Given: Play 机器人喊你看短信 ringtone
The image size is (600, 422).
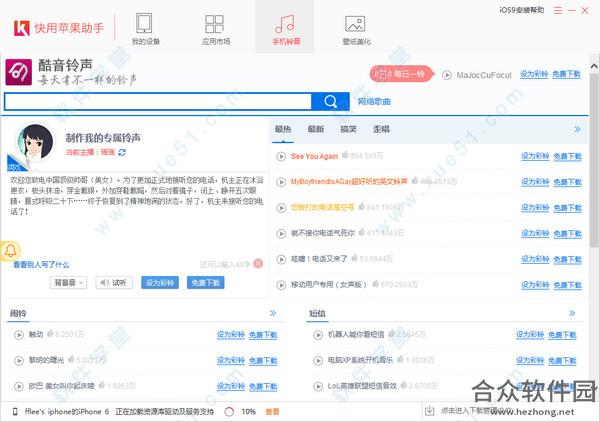Looking at the screenshot, I should click(x=318, y=335).
